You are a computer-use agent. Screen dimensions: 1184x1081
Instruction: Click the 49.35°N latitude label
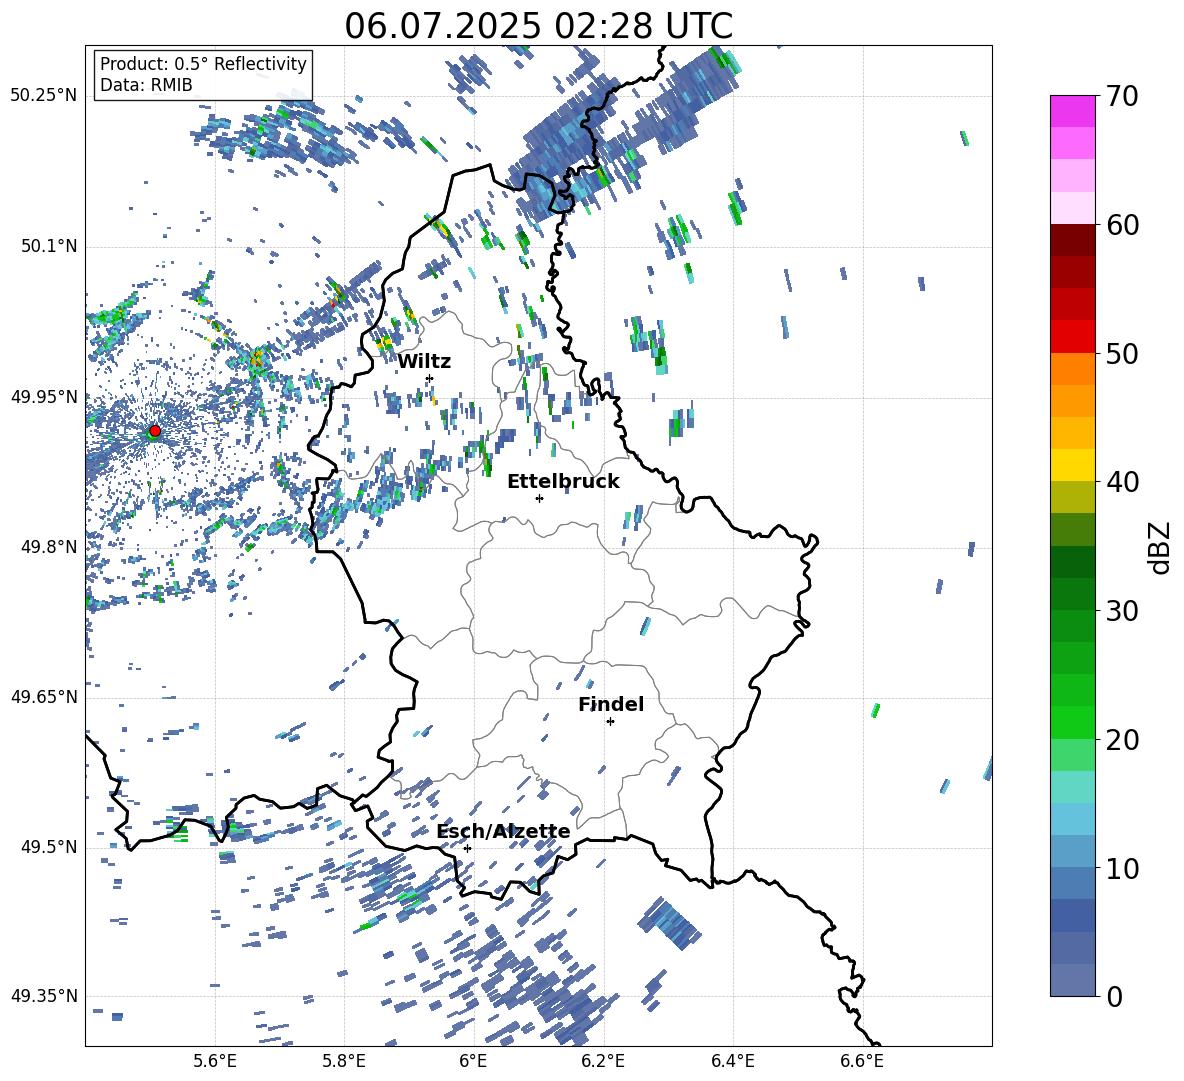tap(44, 996)
